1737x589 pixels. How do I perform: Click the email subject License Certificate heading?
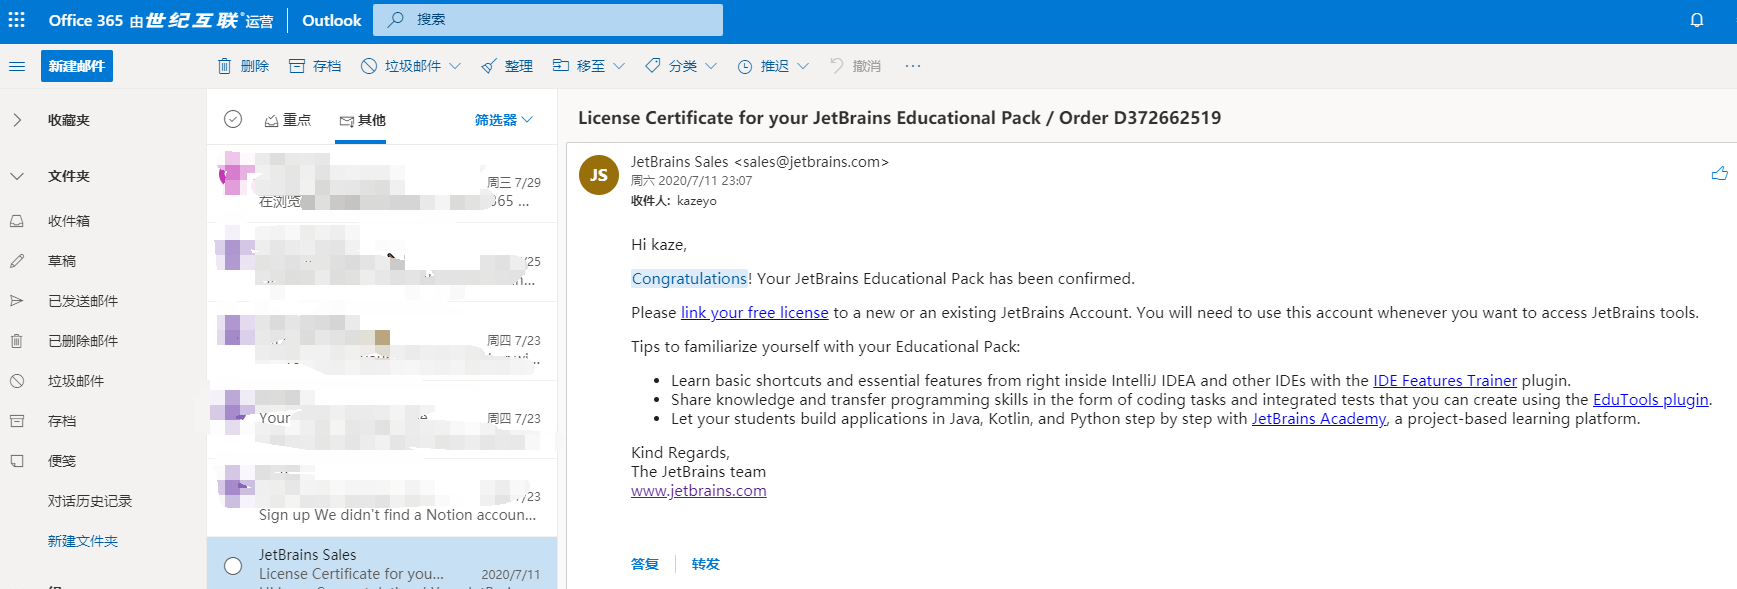900,118
